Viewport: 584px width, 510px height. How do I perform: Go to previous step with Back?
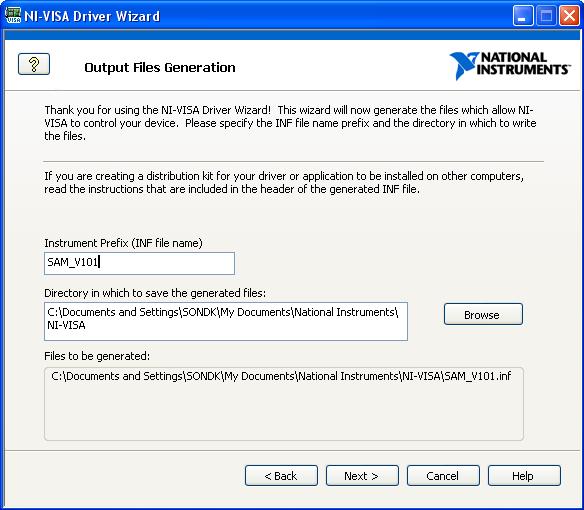tap(281, 476)
